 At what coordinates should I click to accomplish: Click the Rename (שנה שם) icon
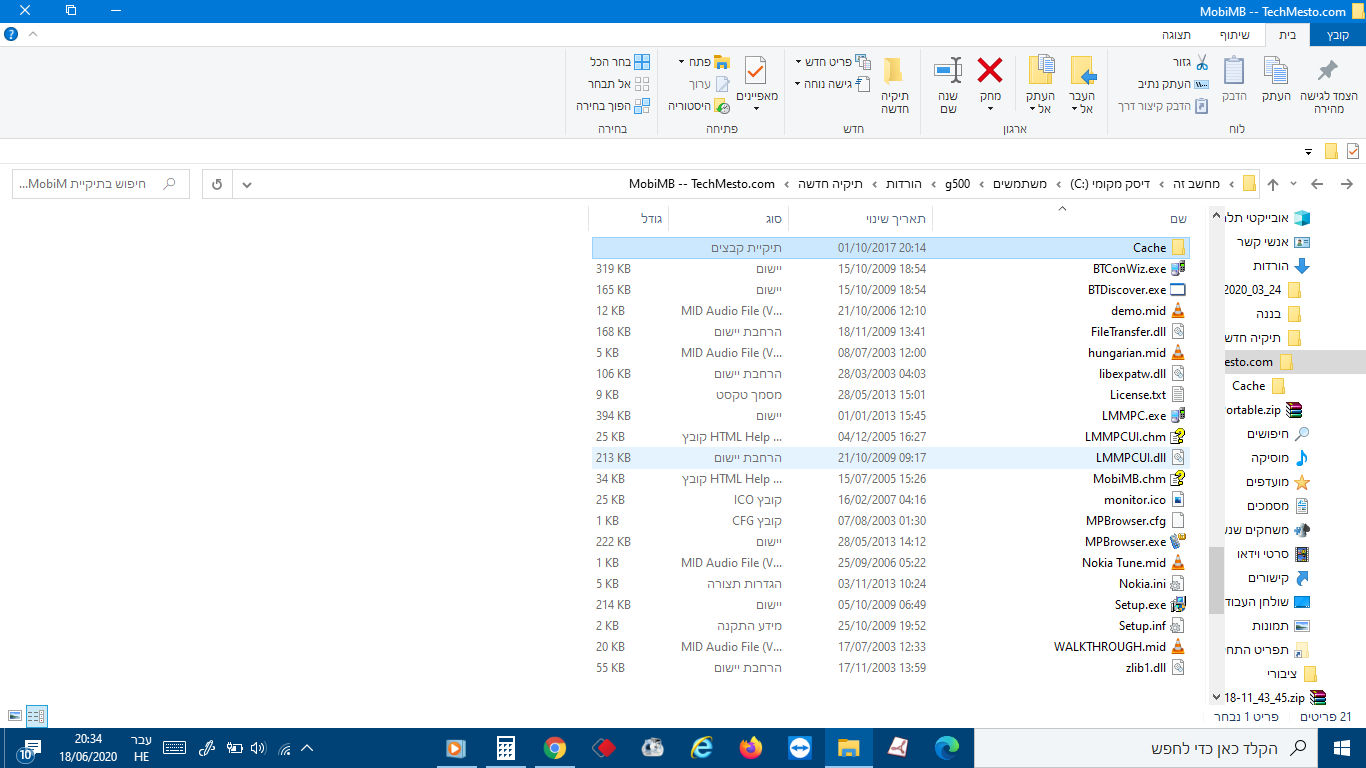(948, 70)
